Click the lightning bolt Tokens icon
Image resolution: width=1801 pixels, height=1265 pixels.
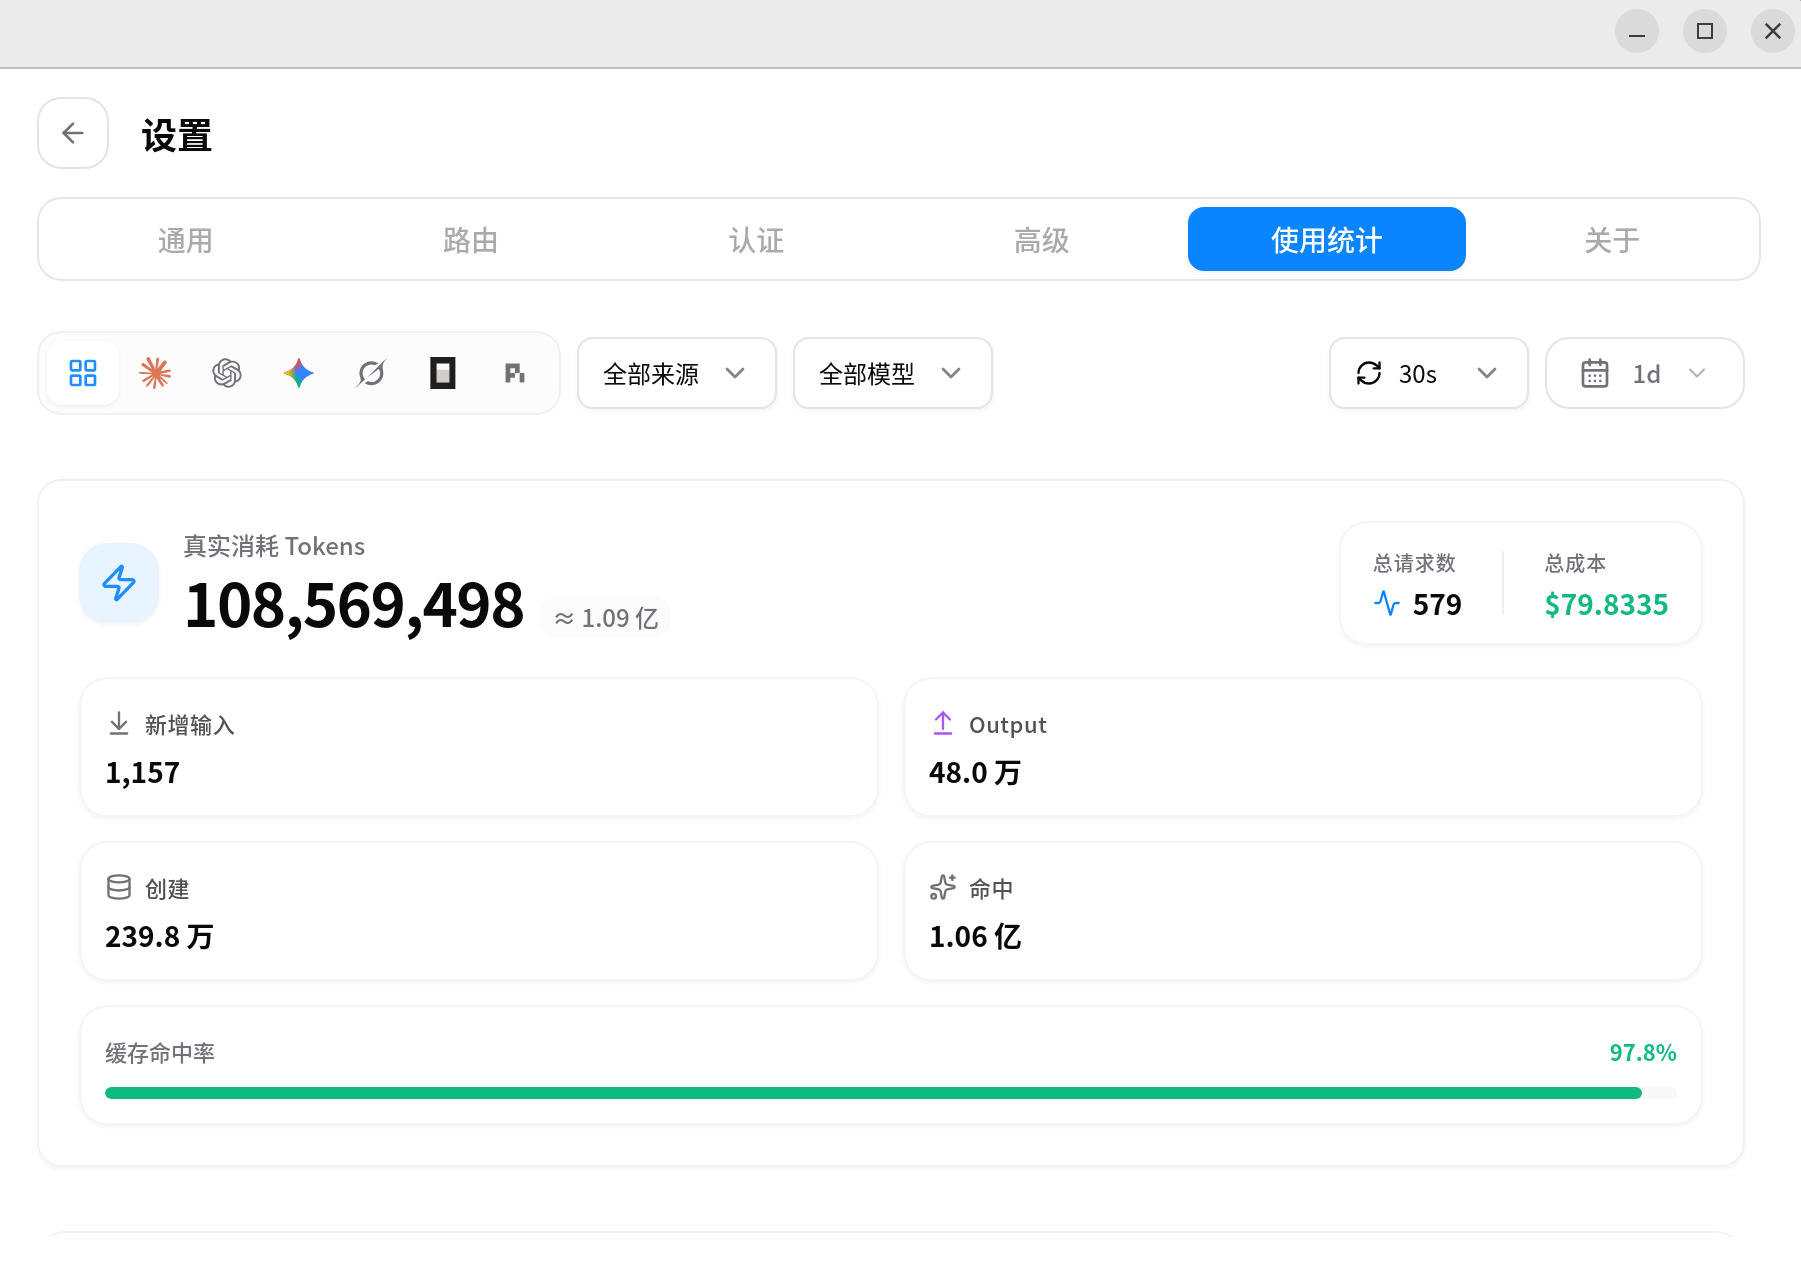119,583
